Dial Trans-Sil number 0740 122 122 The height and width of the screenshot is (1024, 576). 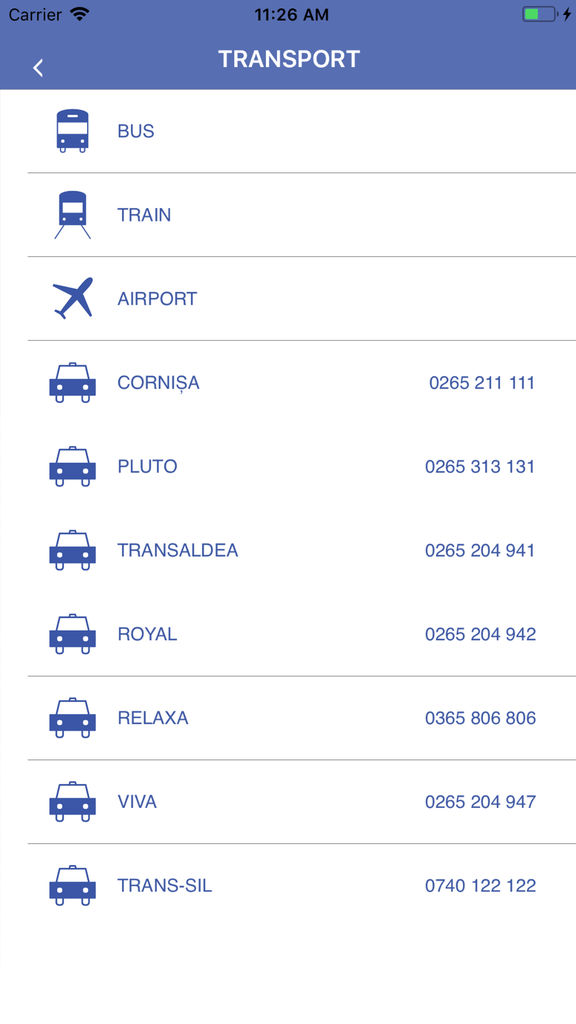coord(481,886)
